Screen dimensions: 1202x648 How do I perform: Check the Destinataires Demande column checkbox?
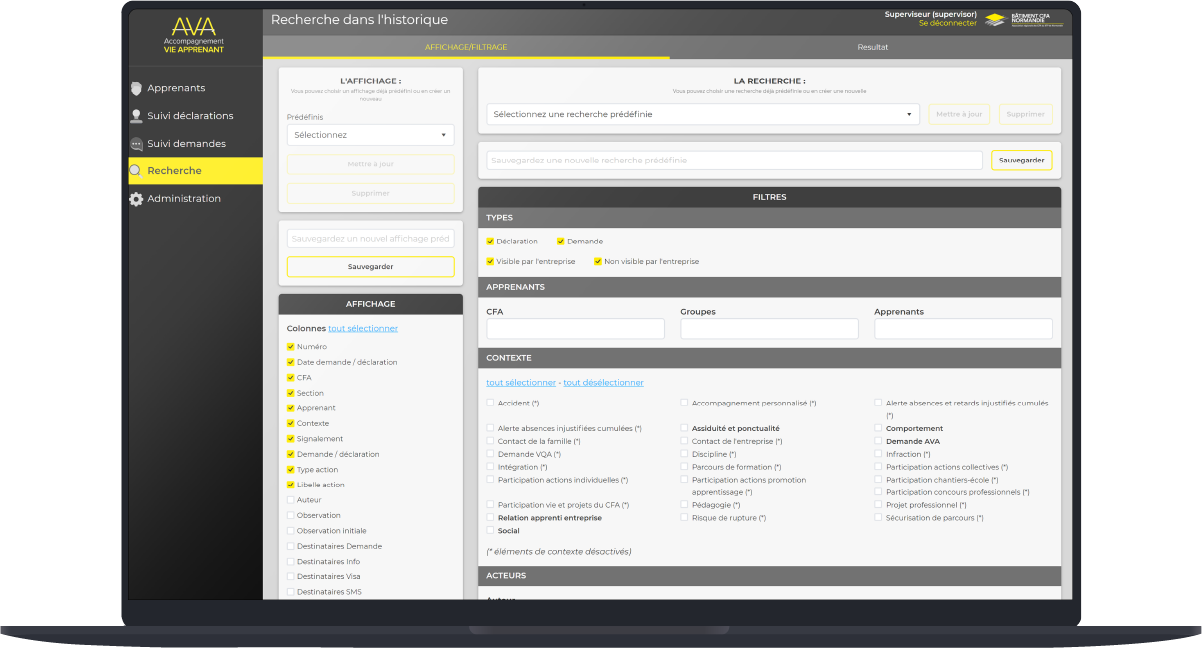290,546
